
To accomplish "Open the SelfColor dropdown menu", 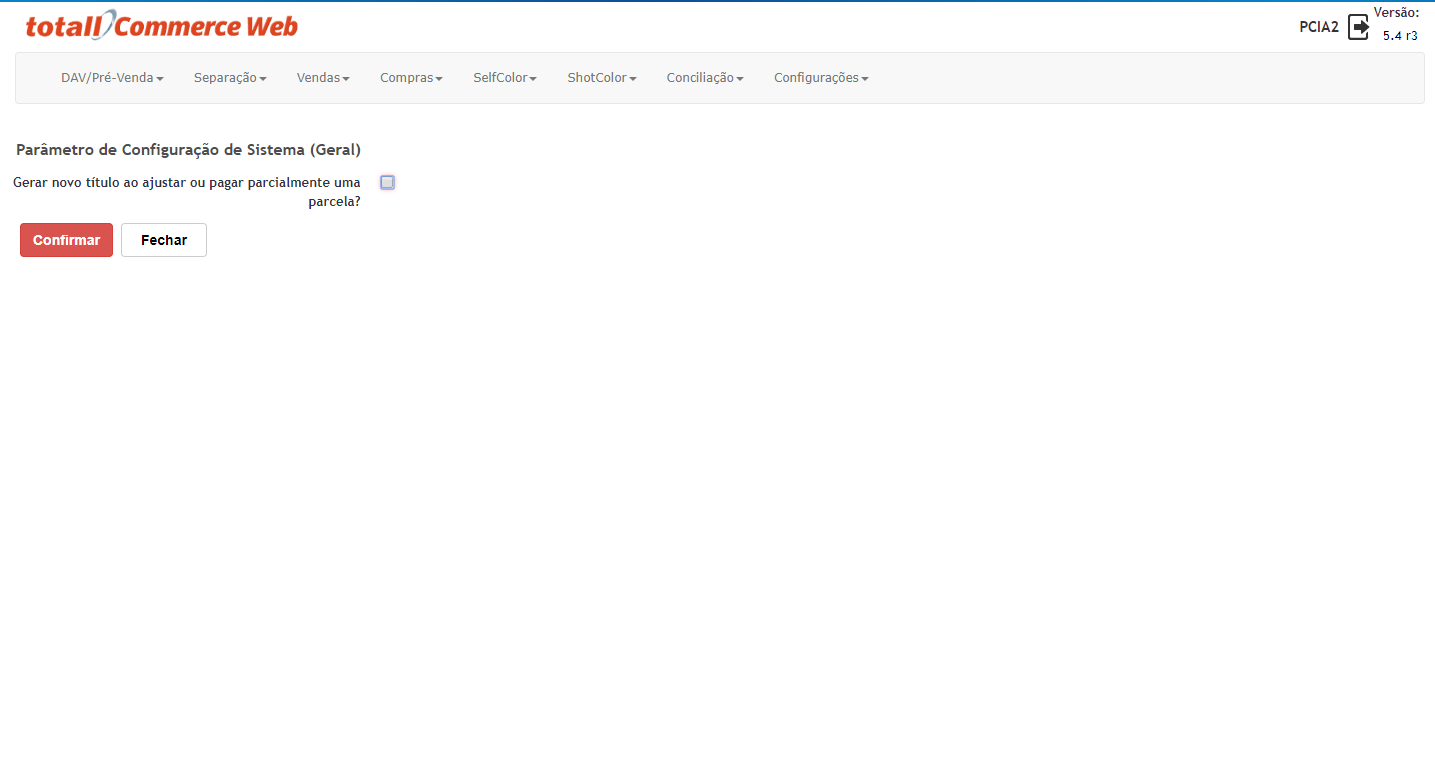I will click(505, 78).
